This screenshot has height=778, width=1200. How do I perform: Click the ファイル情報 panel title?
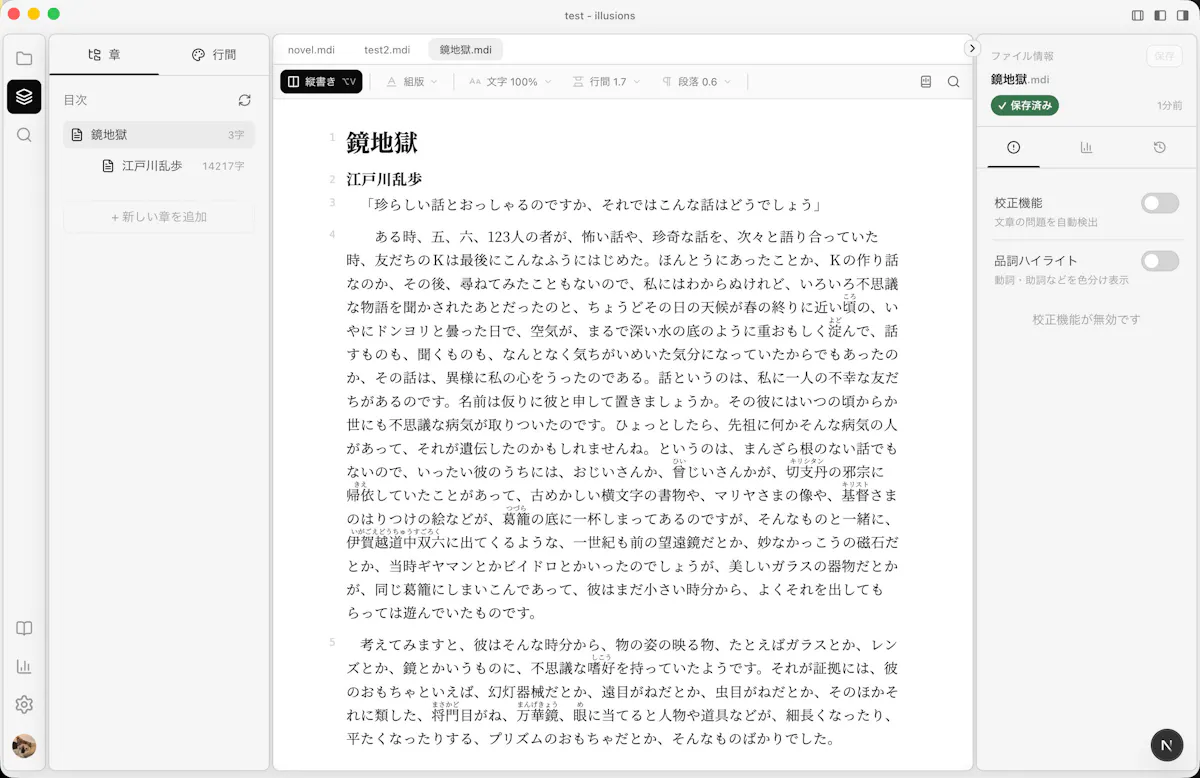(1022, 56)
